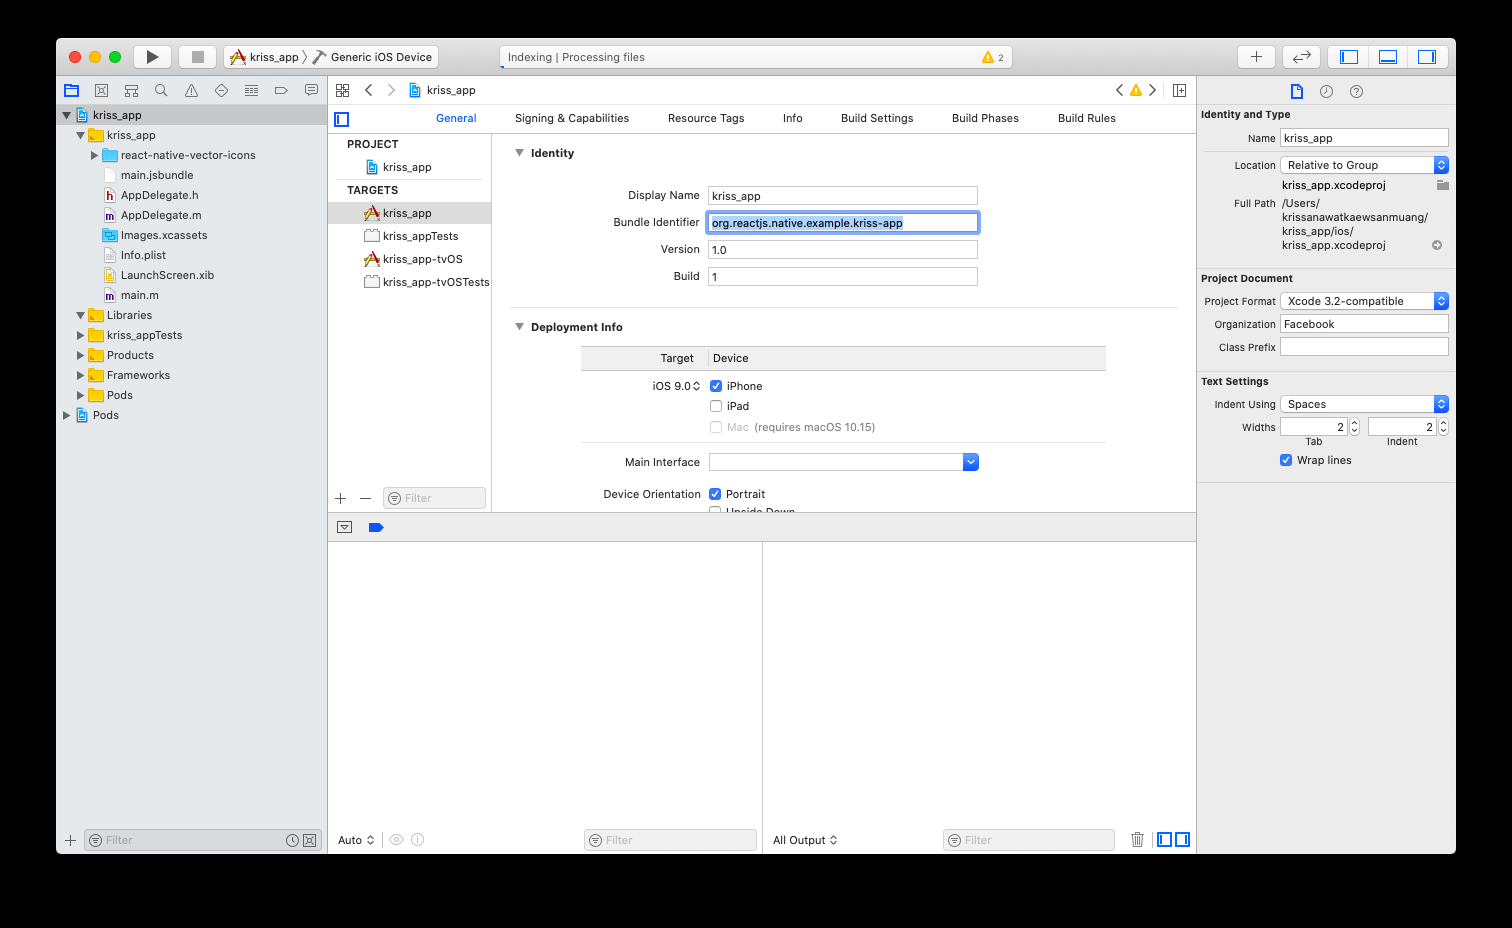Open the Resource Tags tab
Screen dimensions: 1512x928
(706, 118)
